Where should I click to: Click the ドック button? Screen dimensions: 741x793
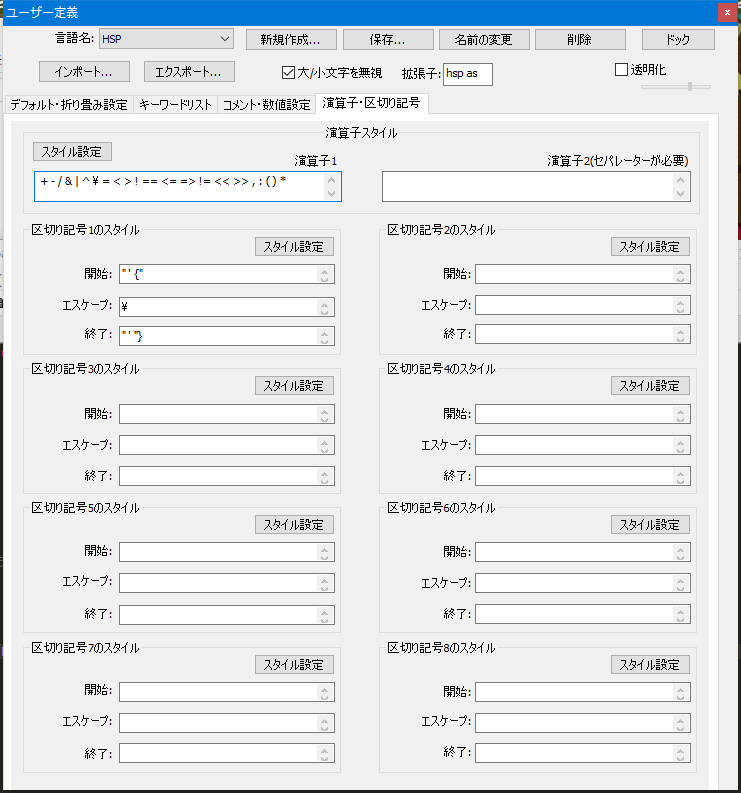tap(678, 39)
